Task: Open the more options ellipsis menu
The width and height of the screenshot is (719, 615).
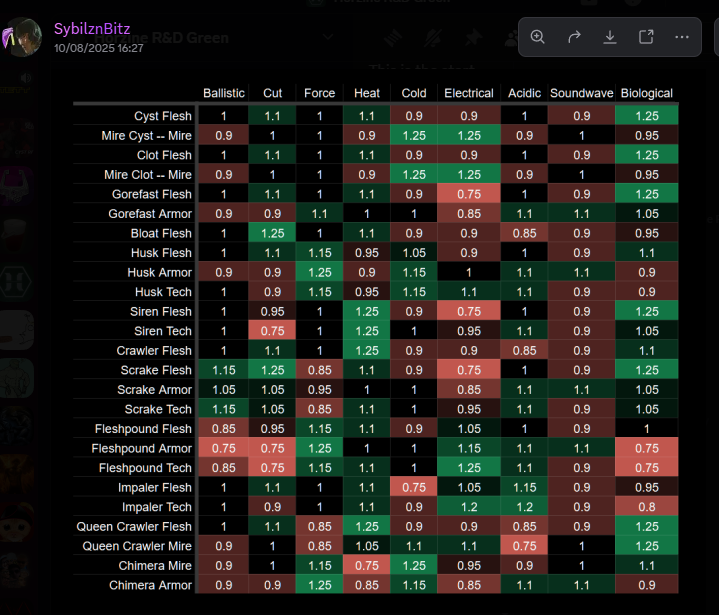Action: pos(682,37)
